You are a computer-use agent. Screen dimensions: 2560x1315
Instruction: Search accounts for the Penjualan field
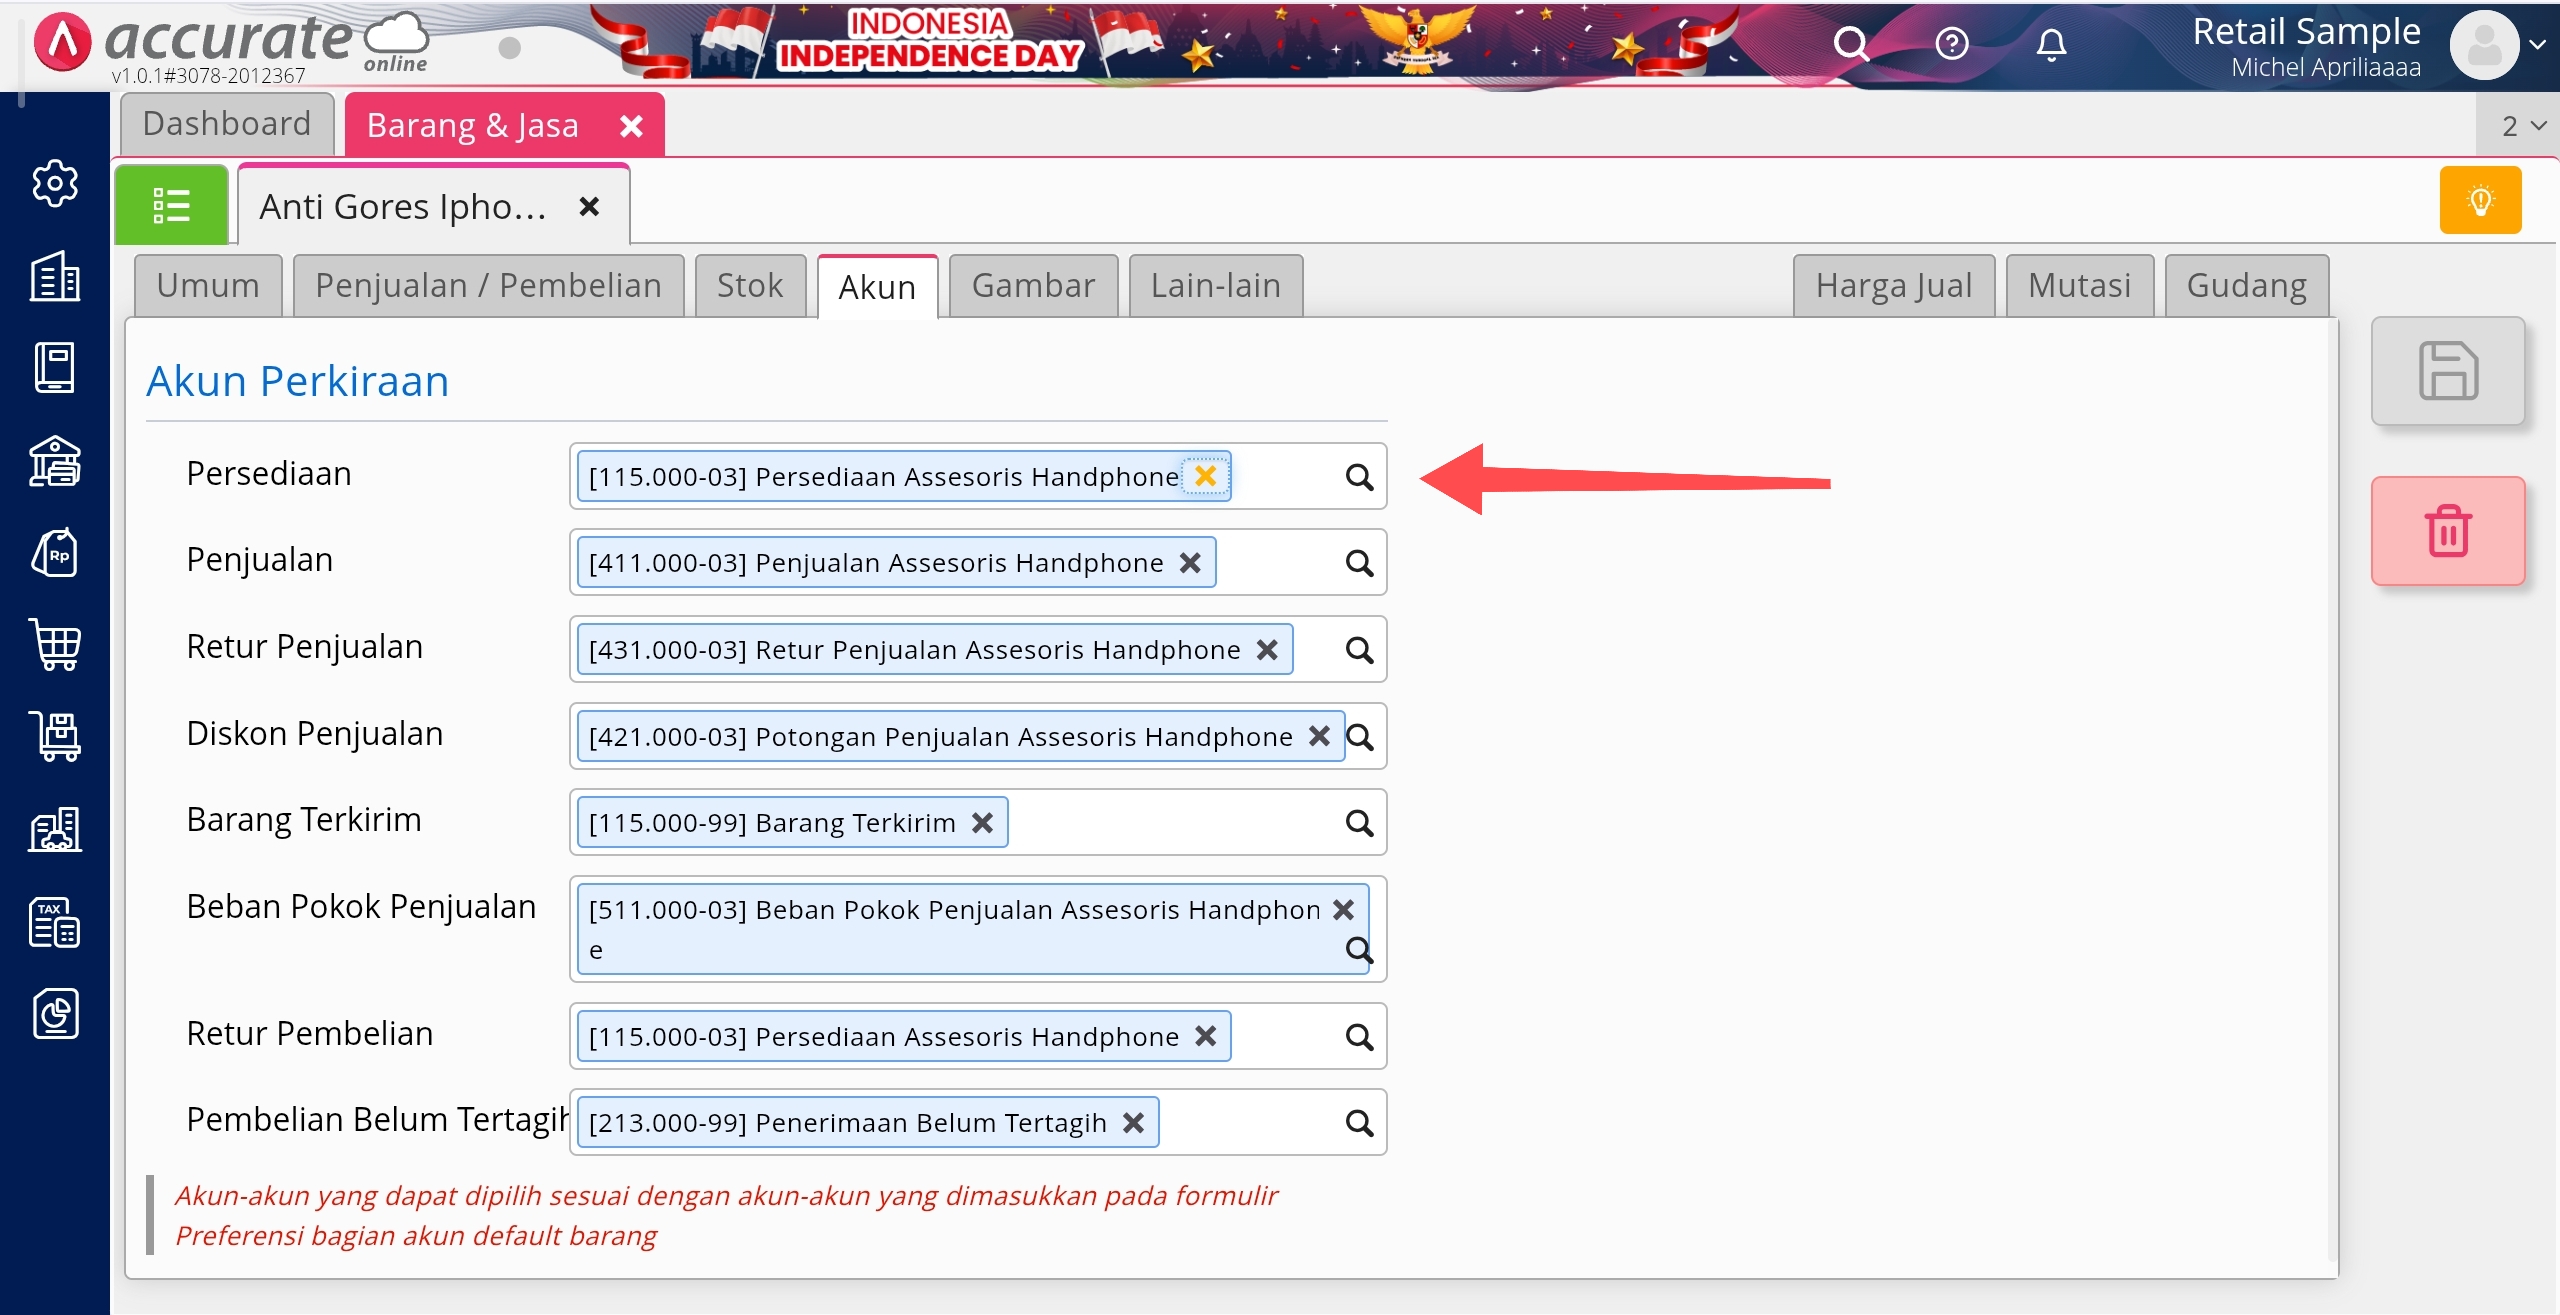1359,563
